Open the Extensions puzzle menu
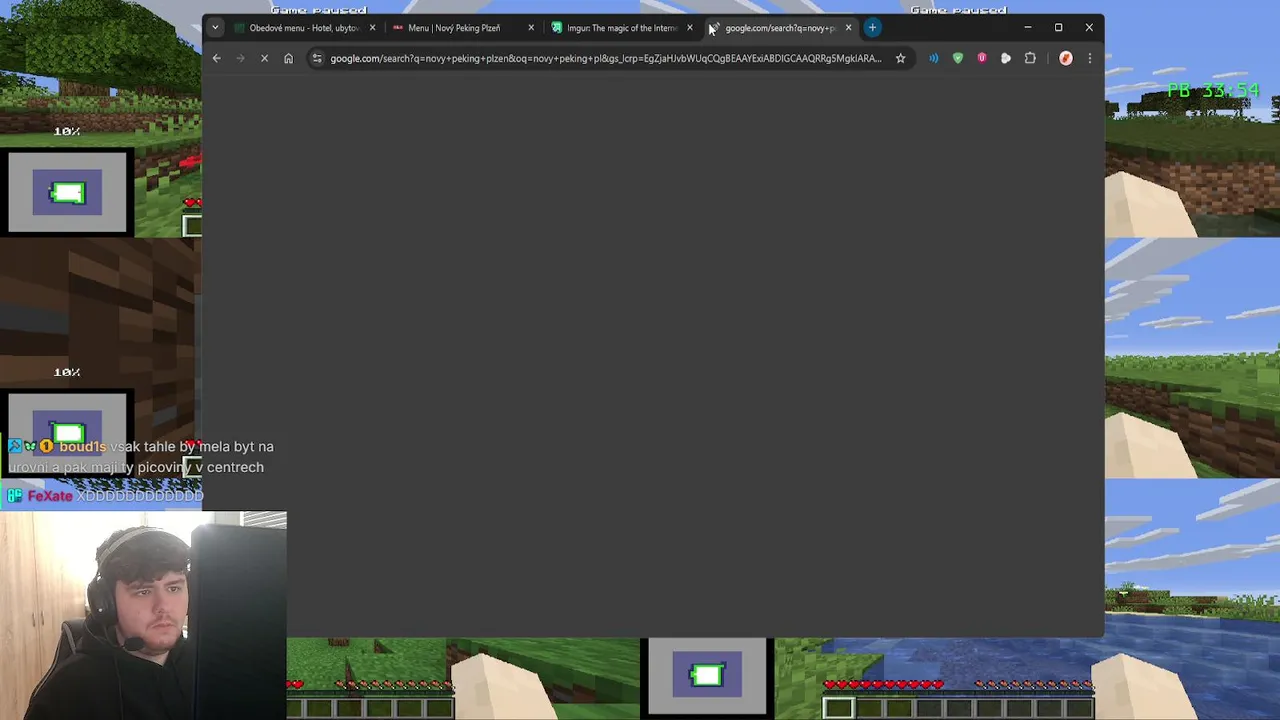This screenshot has width=1280, height=720. (1030, 58)
